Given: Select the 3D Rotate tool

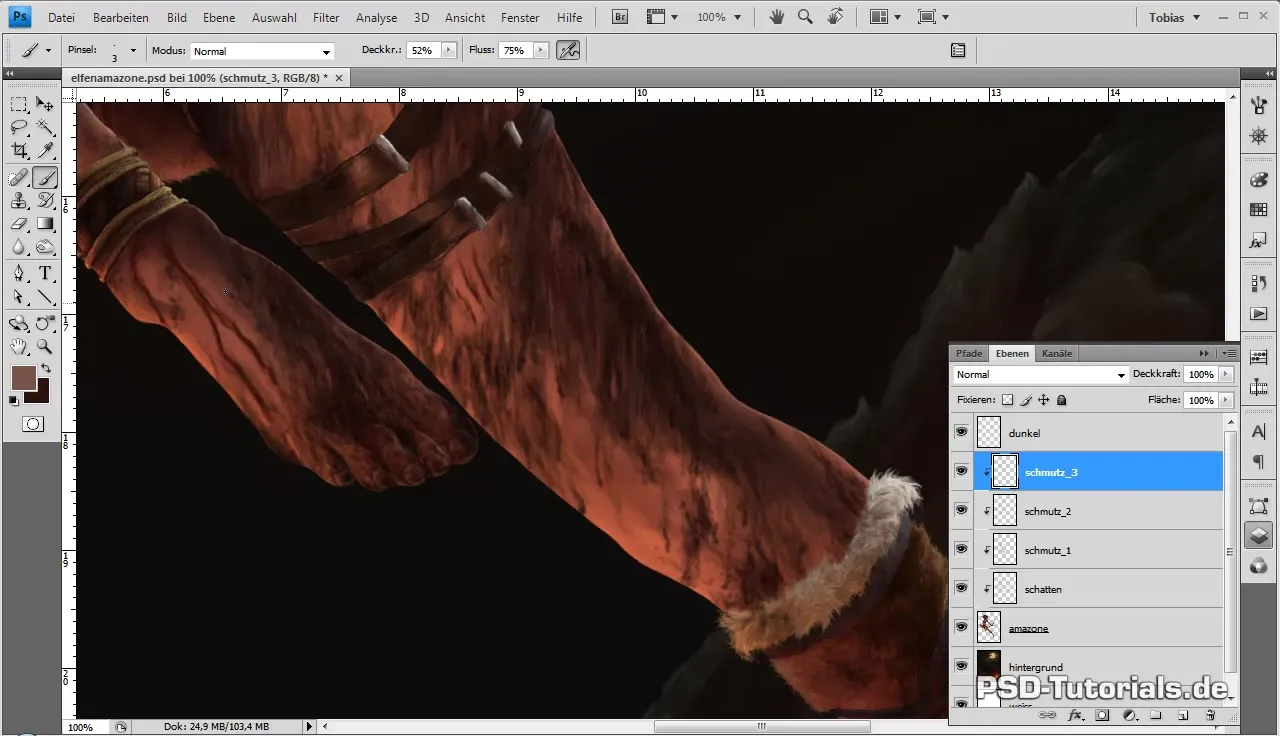Looking at the screenshot, I should pyautogui.click(x=19, y=323).
